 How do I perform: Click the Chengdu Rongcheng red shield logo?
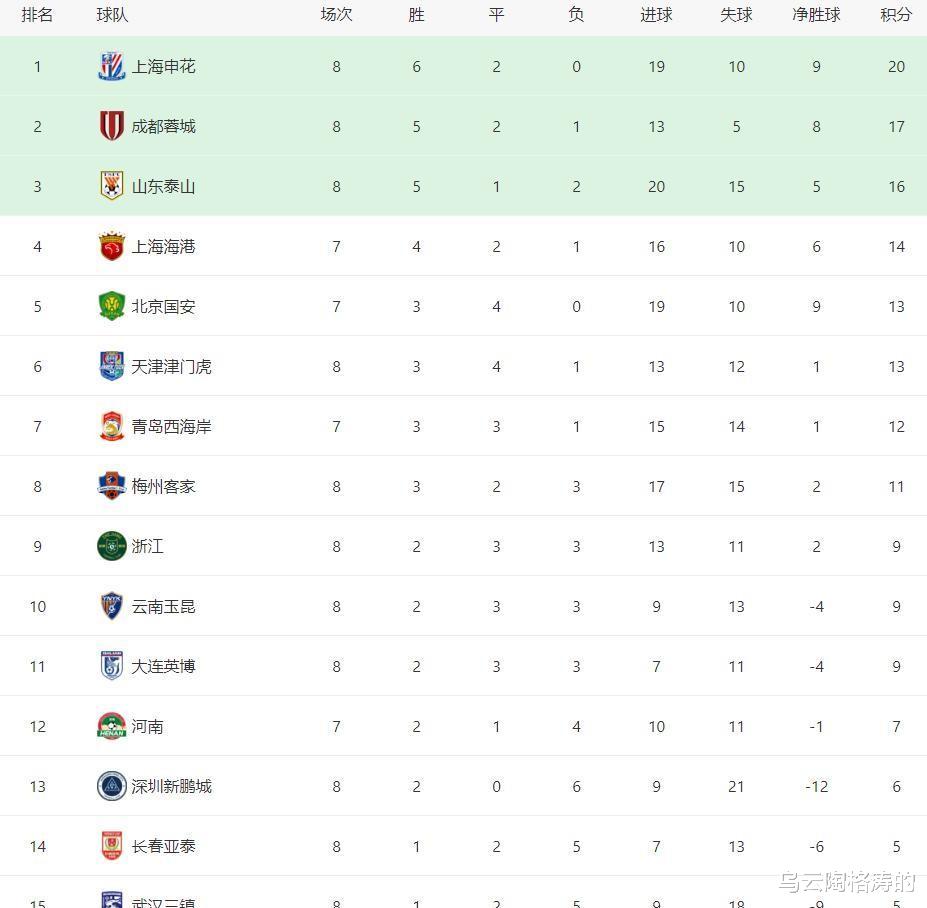tap(111, 126)
